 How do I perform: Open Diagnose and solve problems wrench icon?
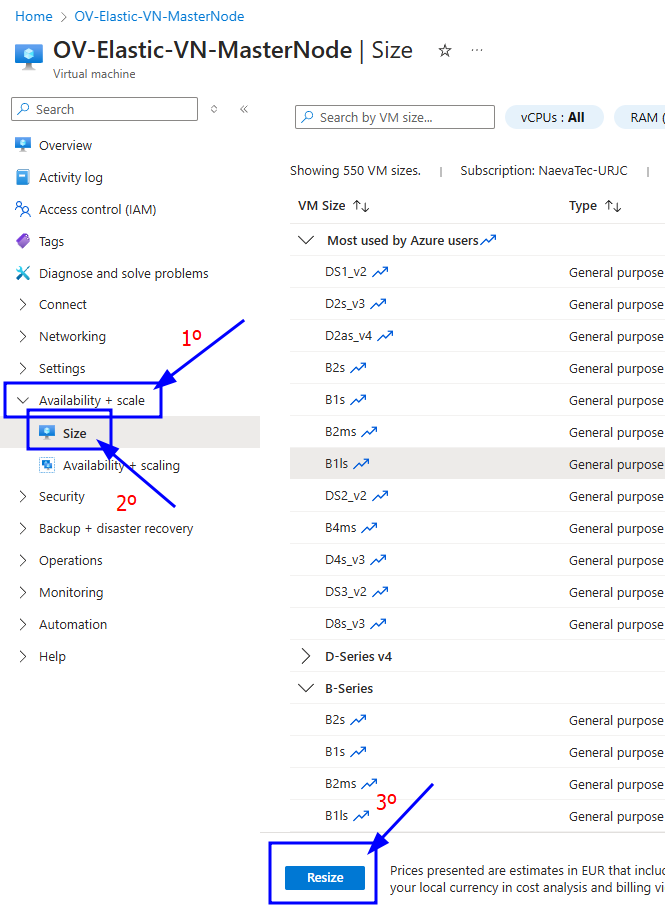click(23, 273)
